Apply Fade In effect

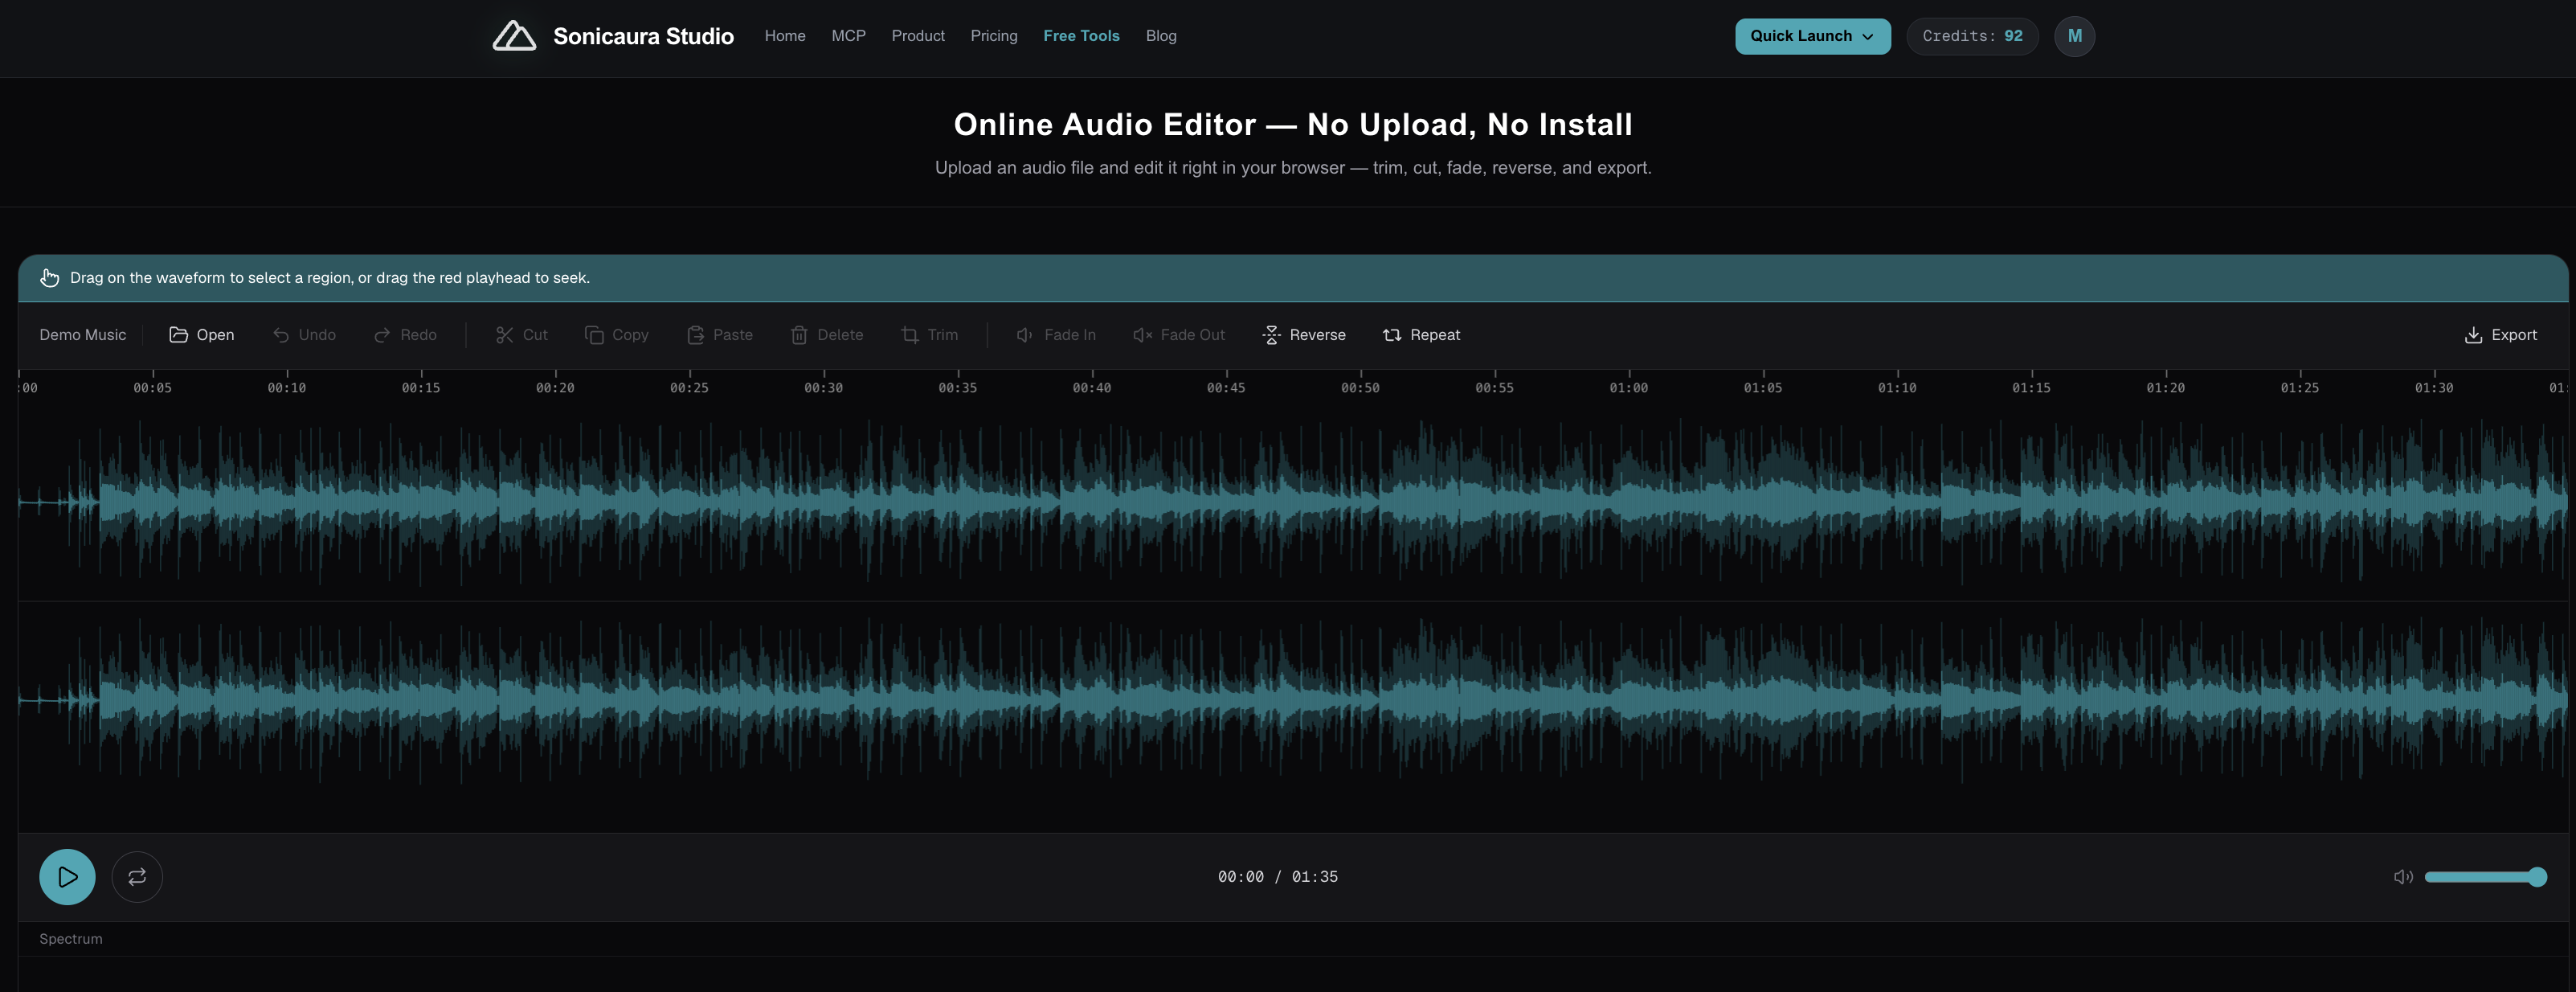(x=1056, y=335)
